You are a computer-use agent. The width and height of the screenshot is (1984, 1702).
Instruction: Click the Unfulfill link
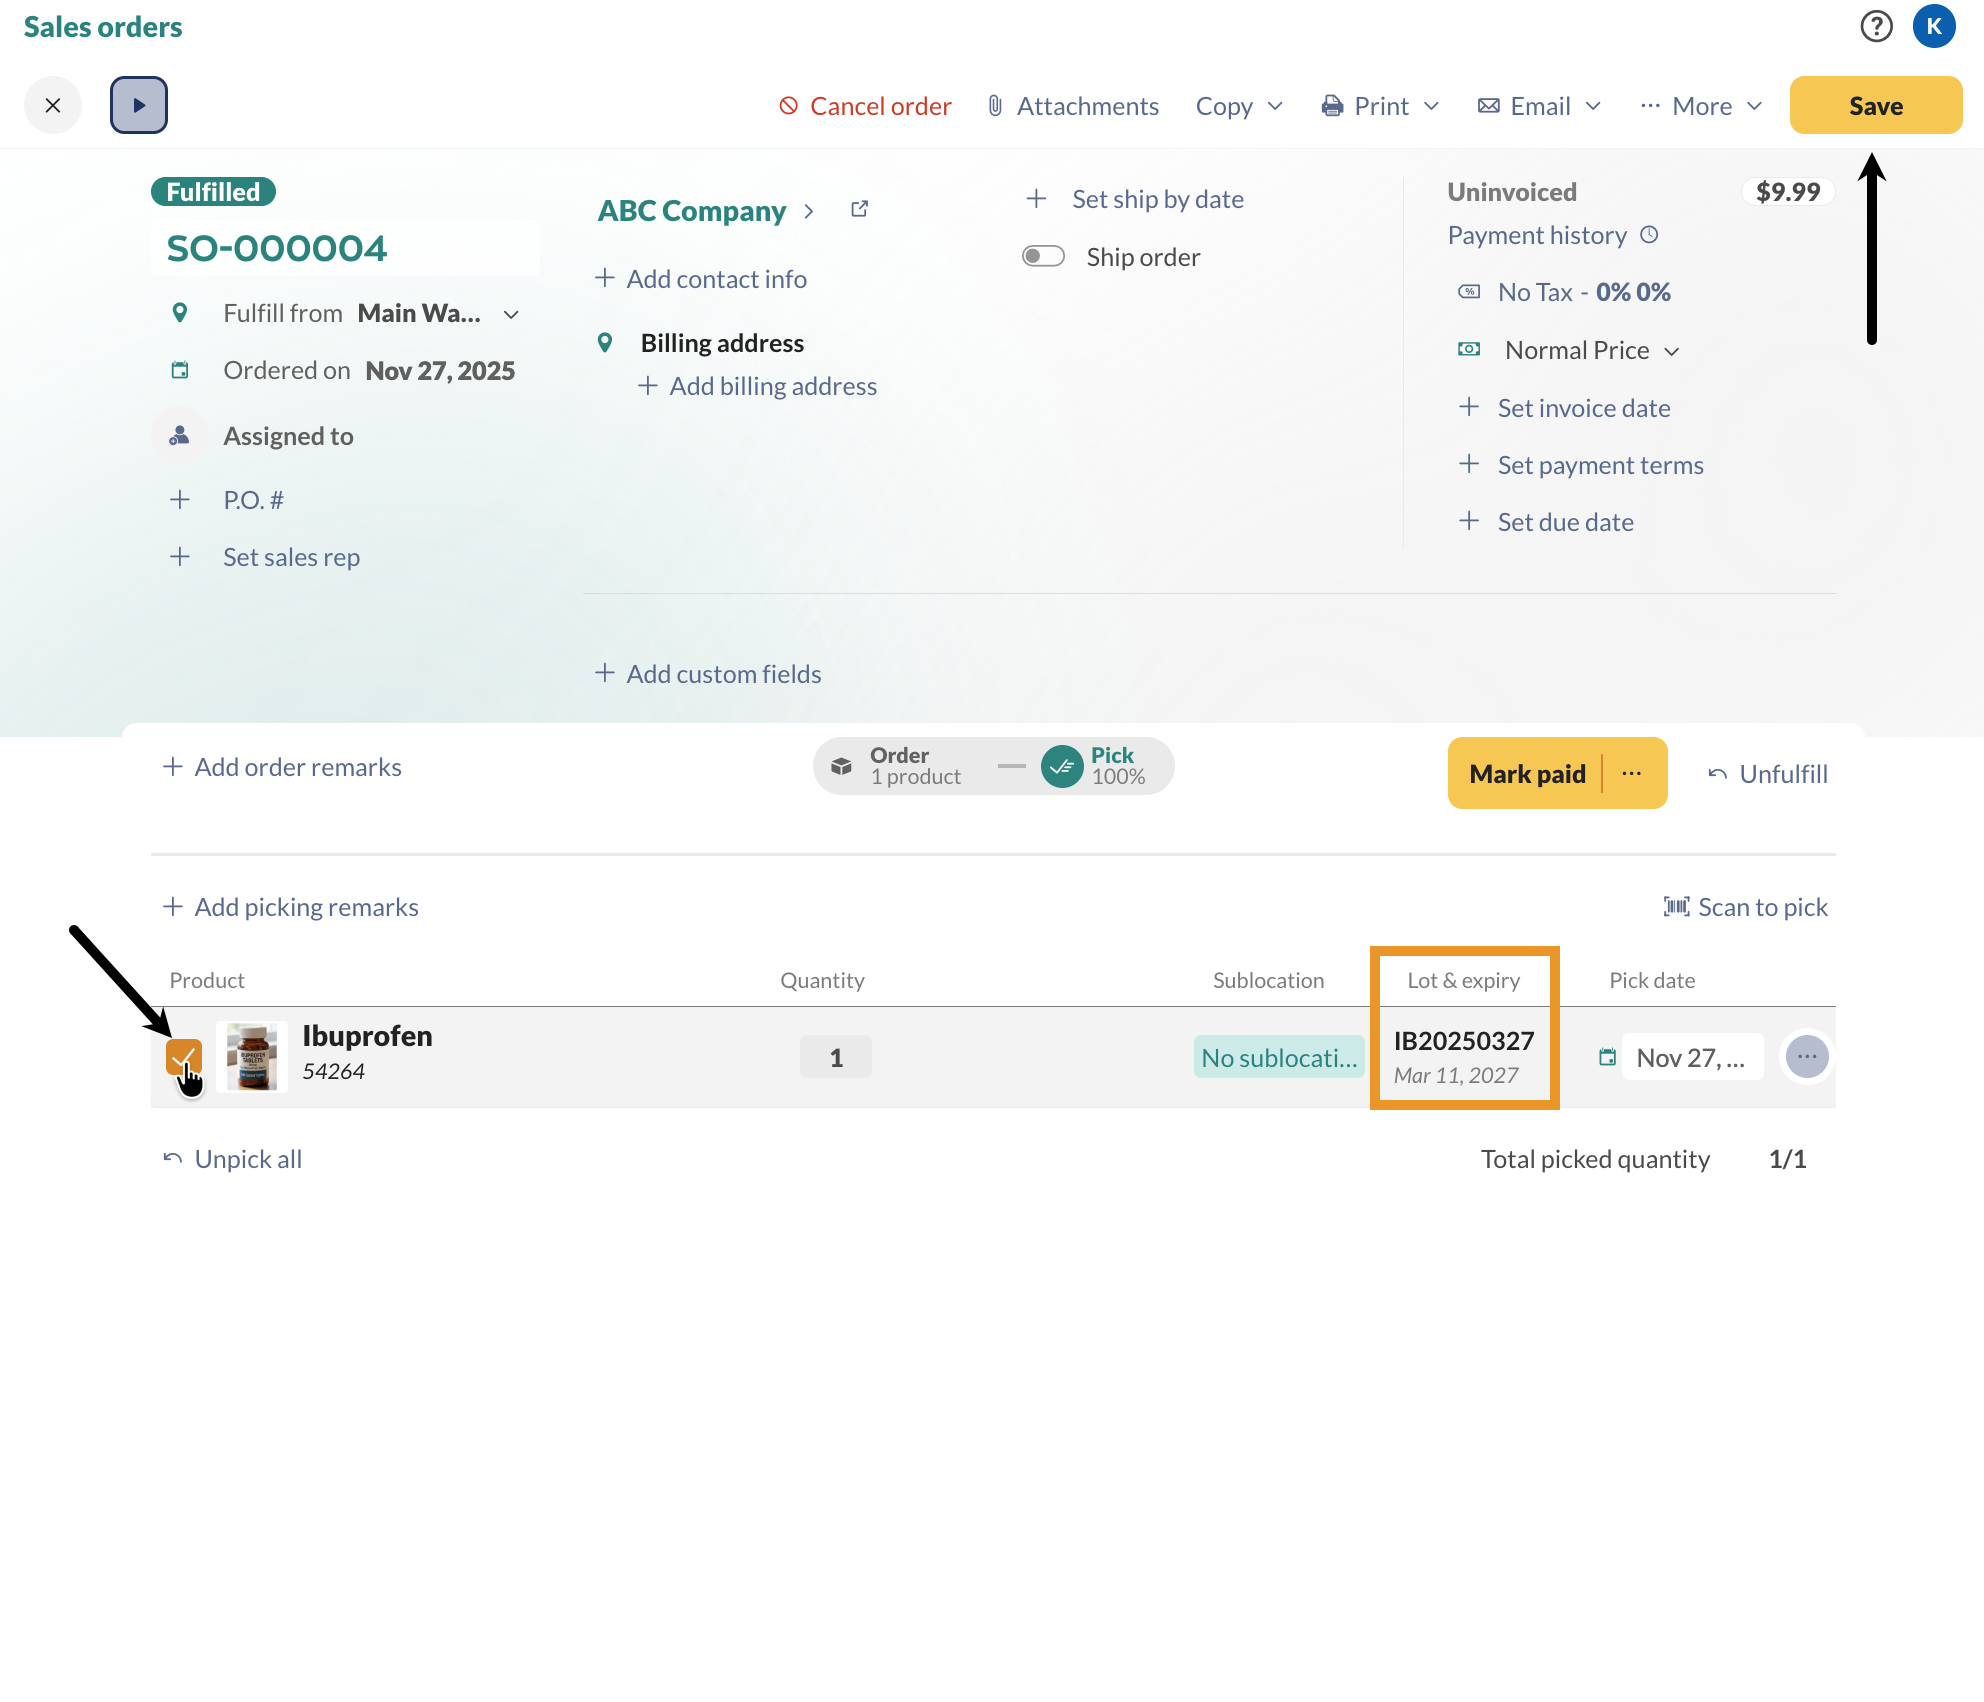(x=1768, y=774)
